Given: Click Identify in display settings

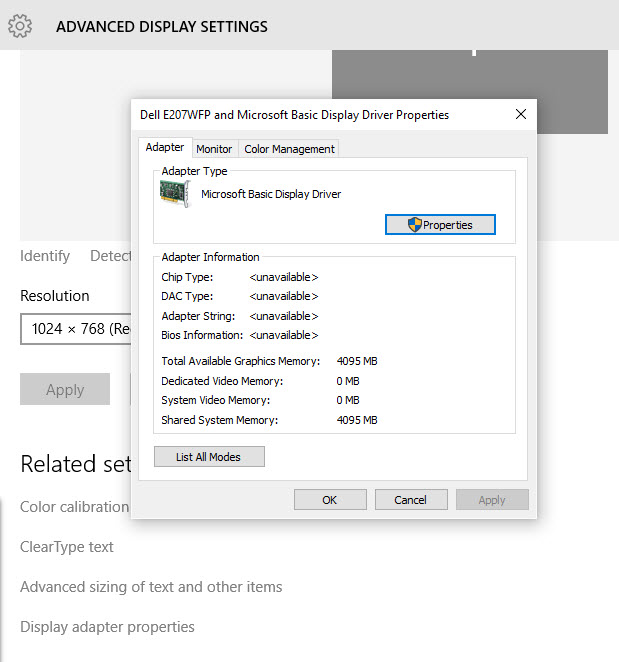Looking at the screenshot, I should [x=45, y=256].
